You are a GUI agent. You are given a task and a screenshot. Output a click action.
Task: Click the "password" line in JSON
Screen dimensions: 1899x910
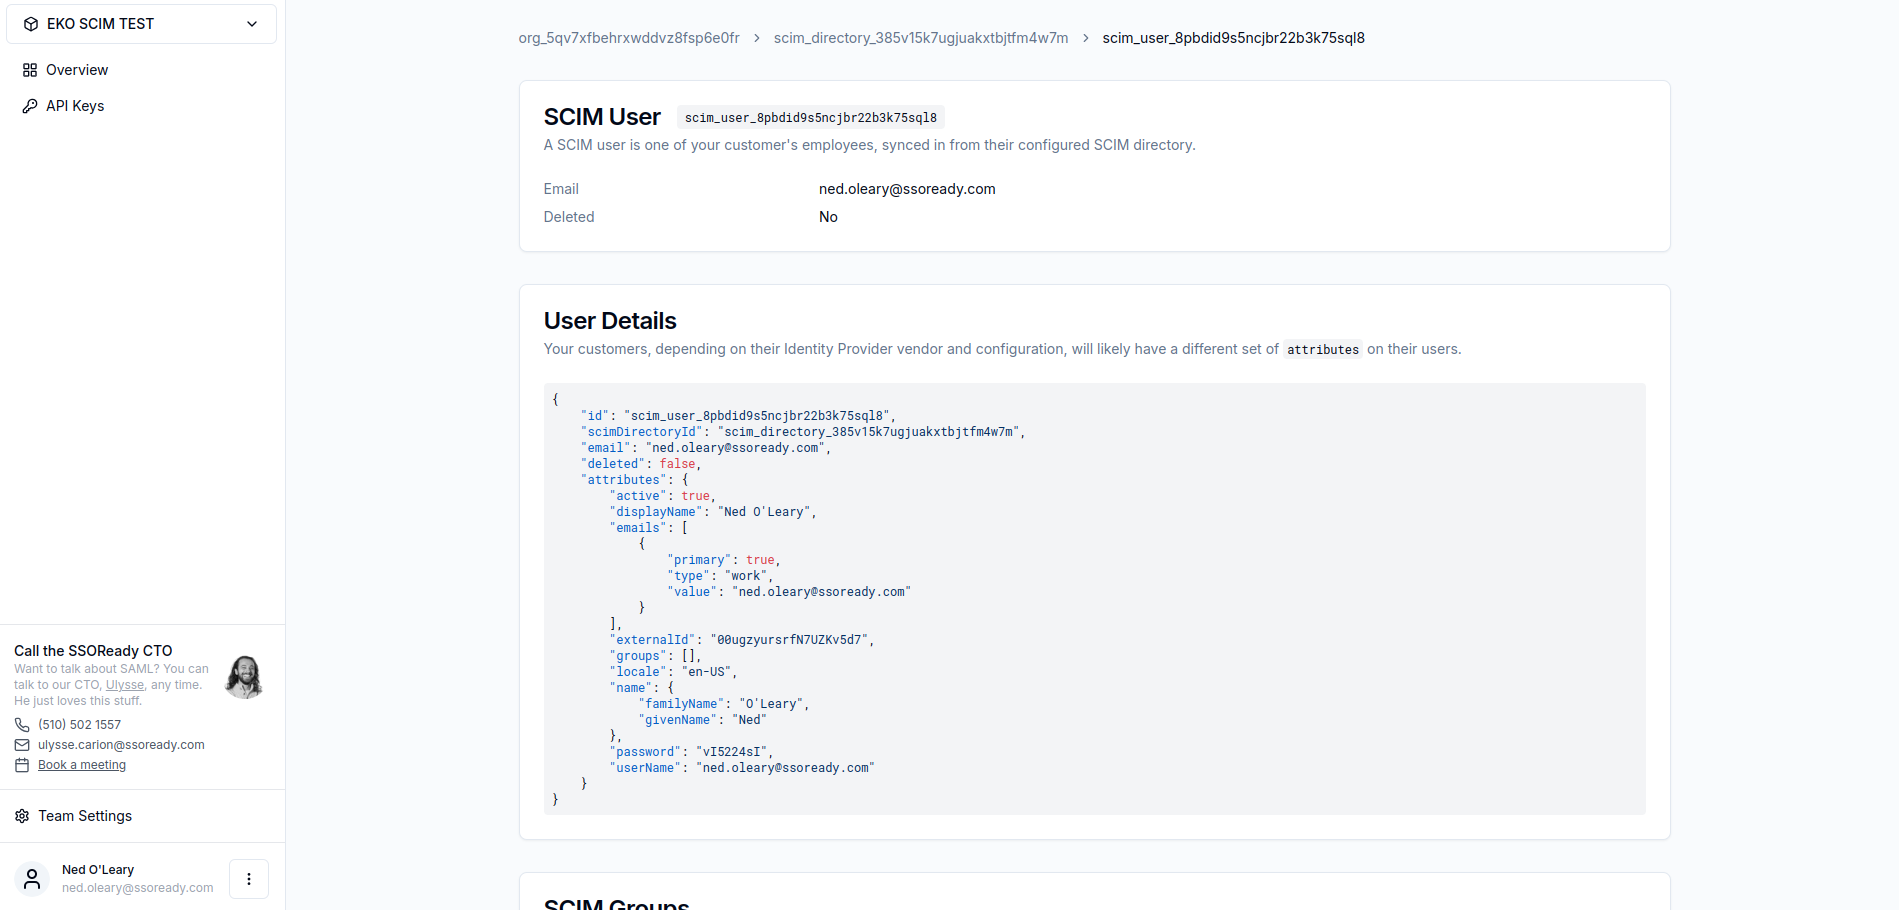pyautogui.click(x=691, y=752)
